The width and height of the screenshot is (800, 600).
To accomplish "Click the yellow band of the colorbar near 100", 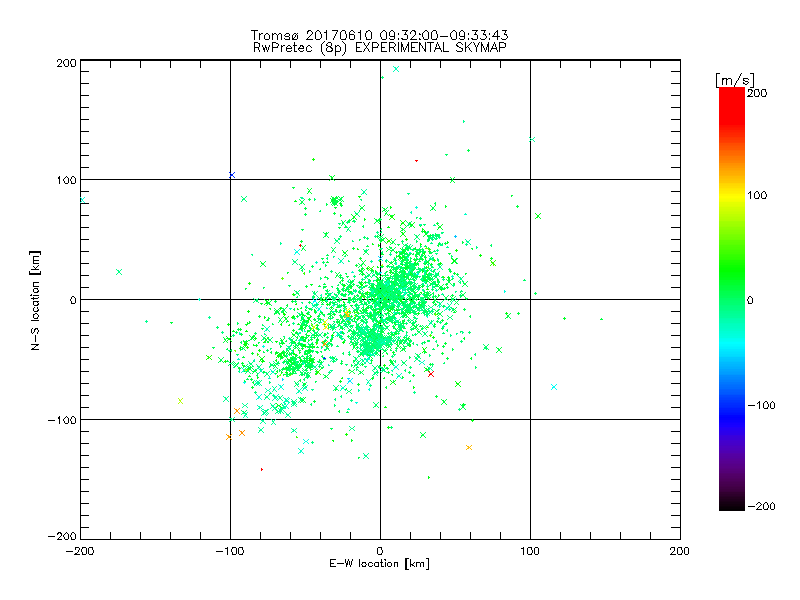I will (732, 195).
